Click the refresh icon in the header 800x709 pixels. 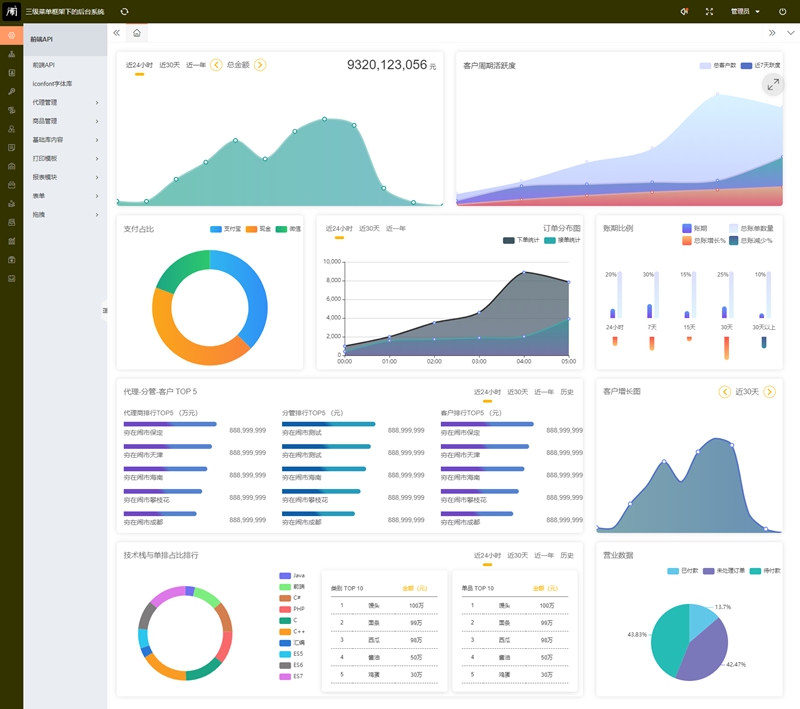pos(124,11)
